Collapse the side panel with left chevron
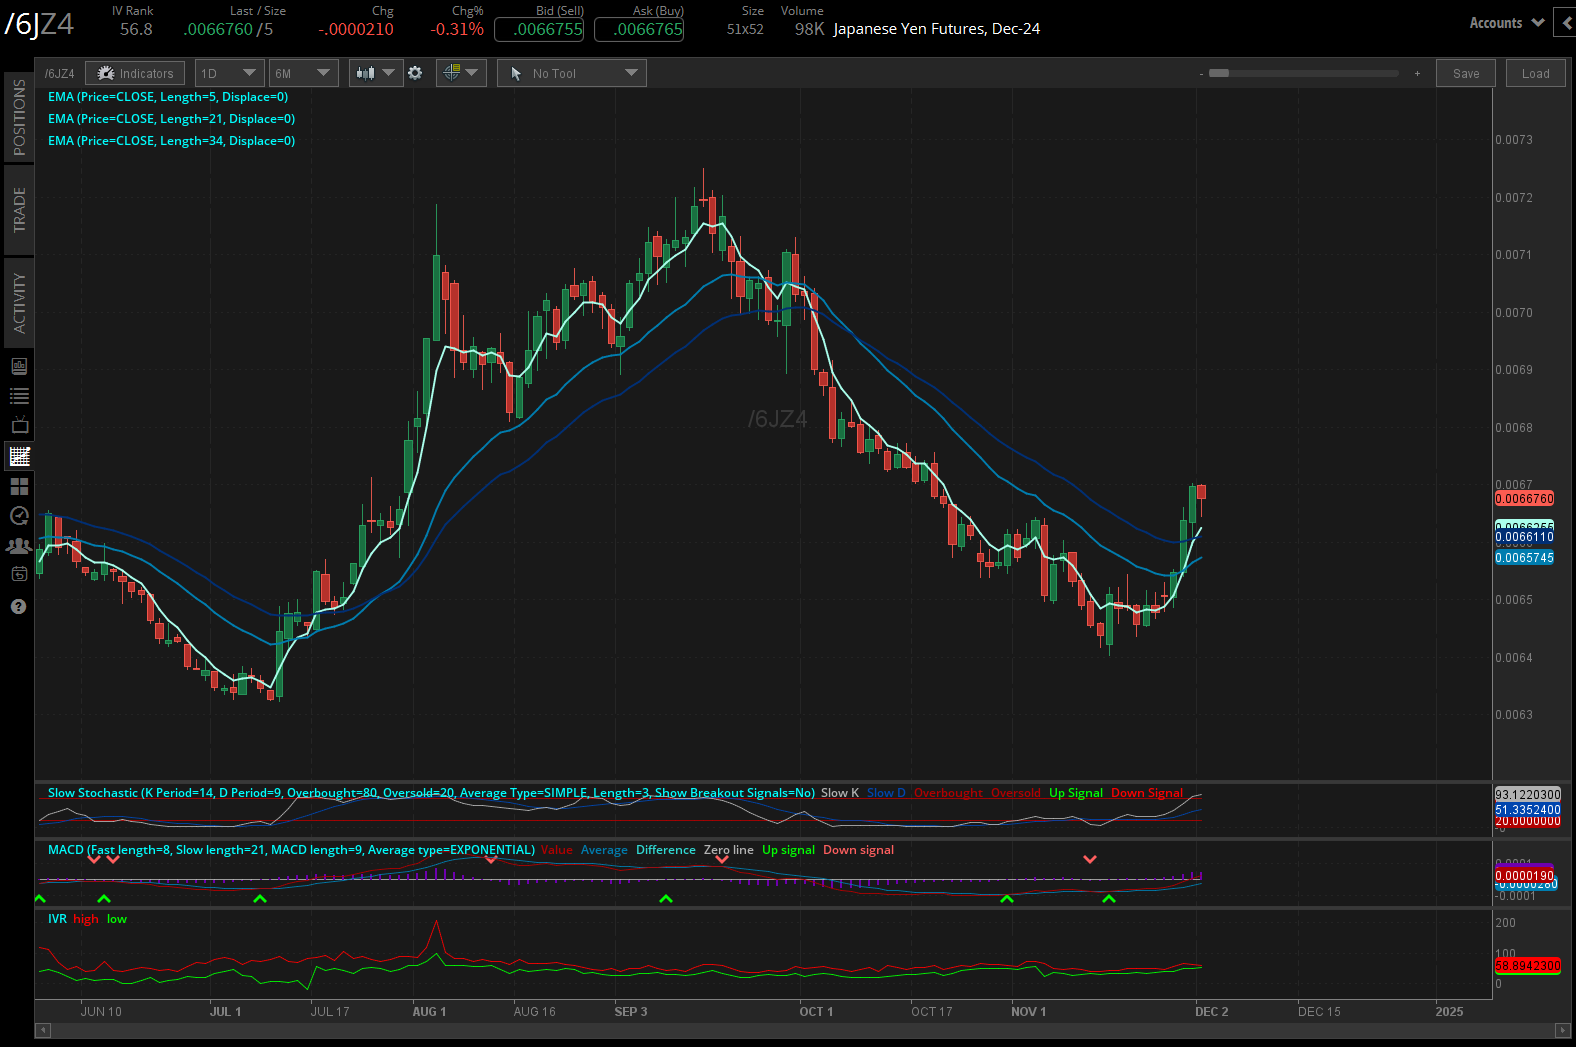 tap(1565, 23)
